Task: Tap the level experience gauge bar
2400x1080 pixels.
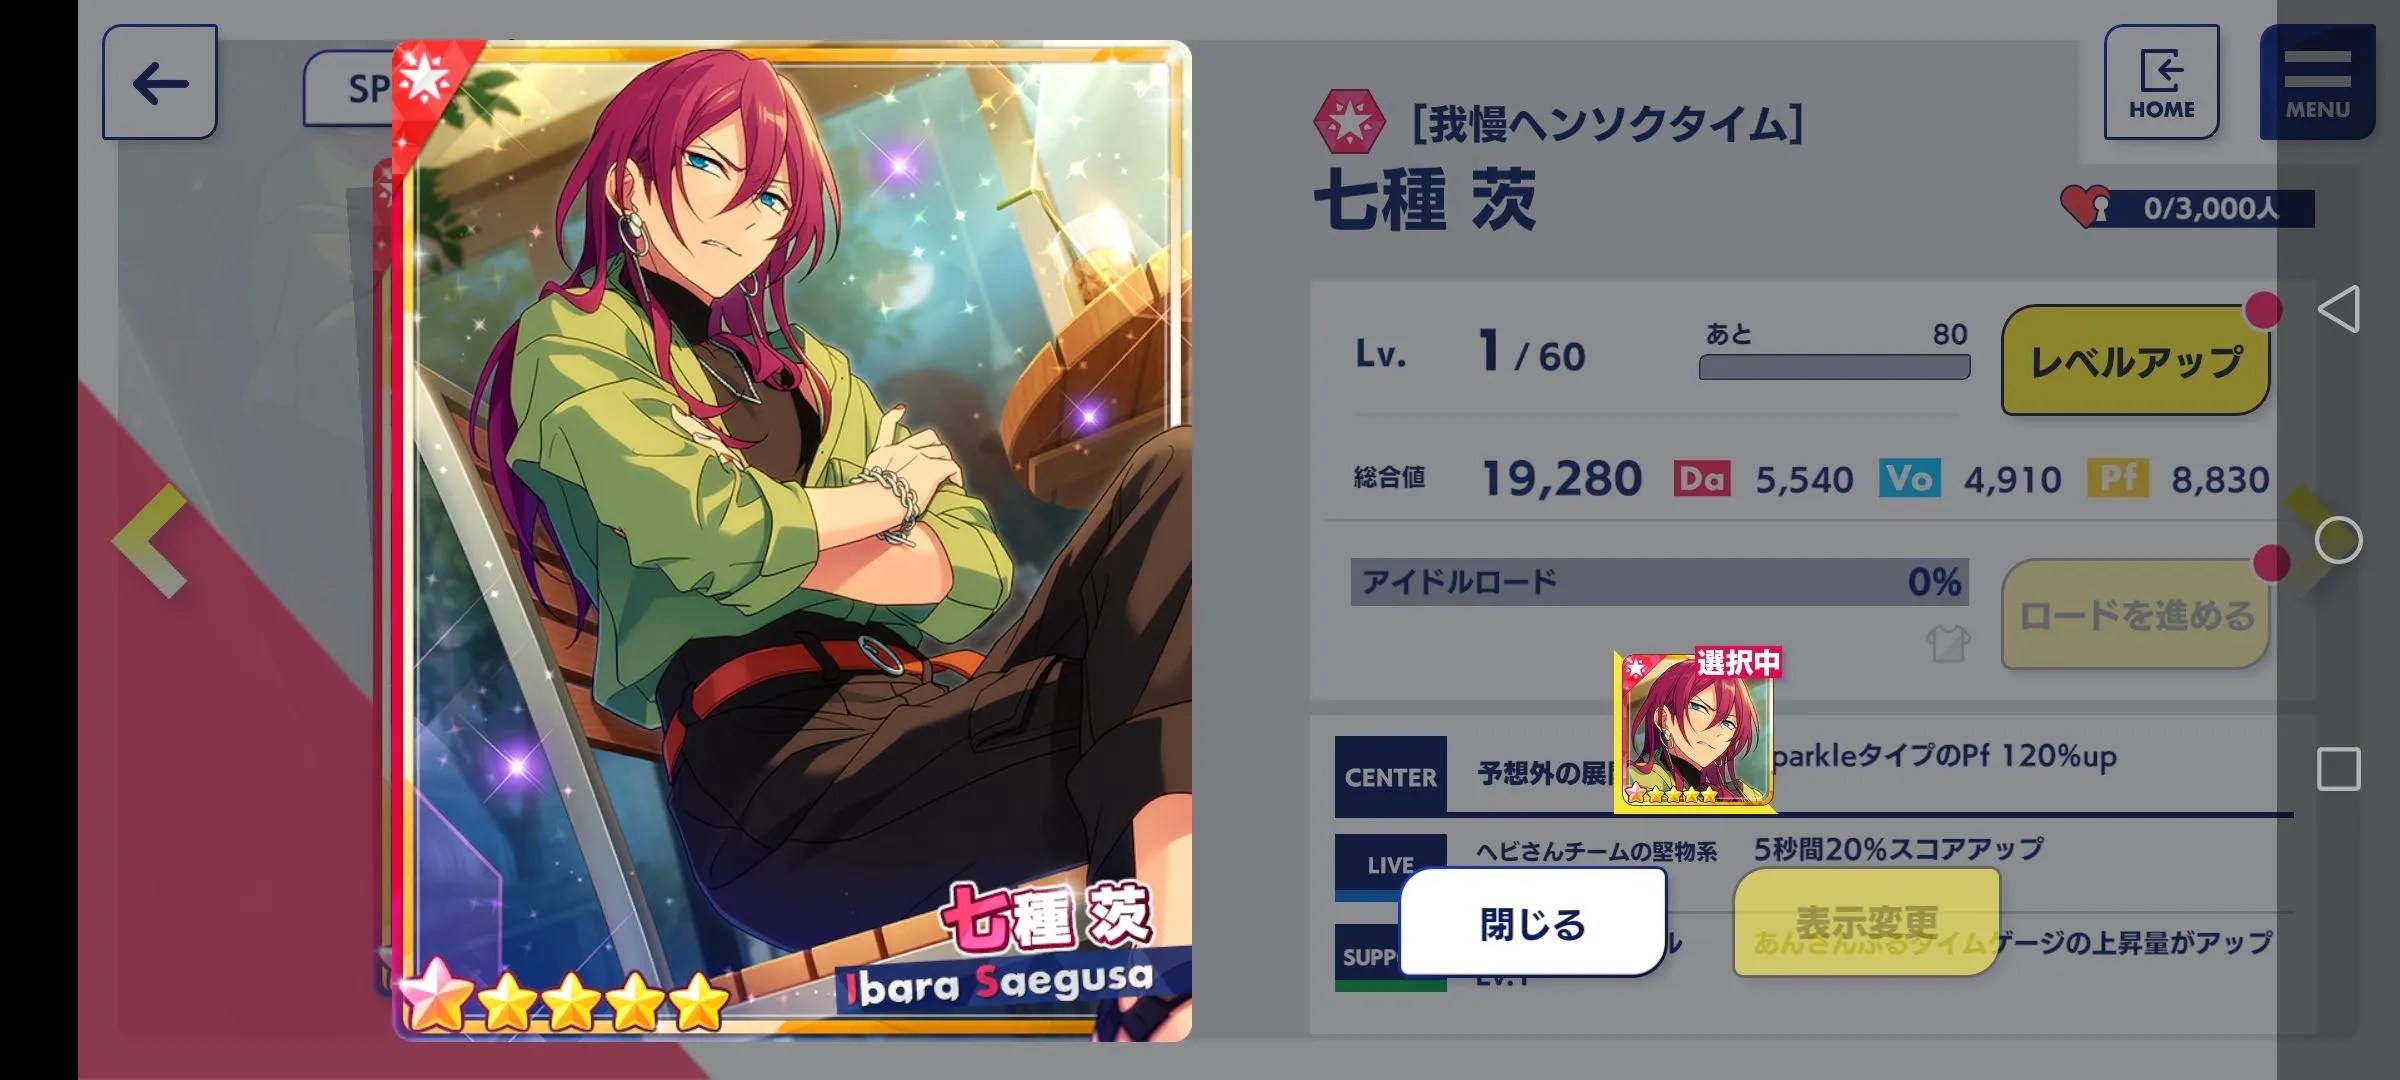Action: [x=1834, y=367]
